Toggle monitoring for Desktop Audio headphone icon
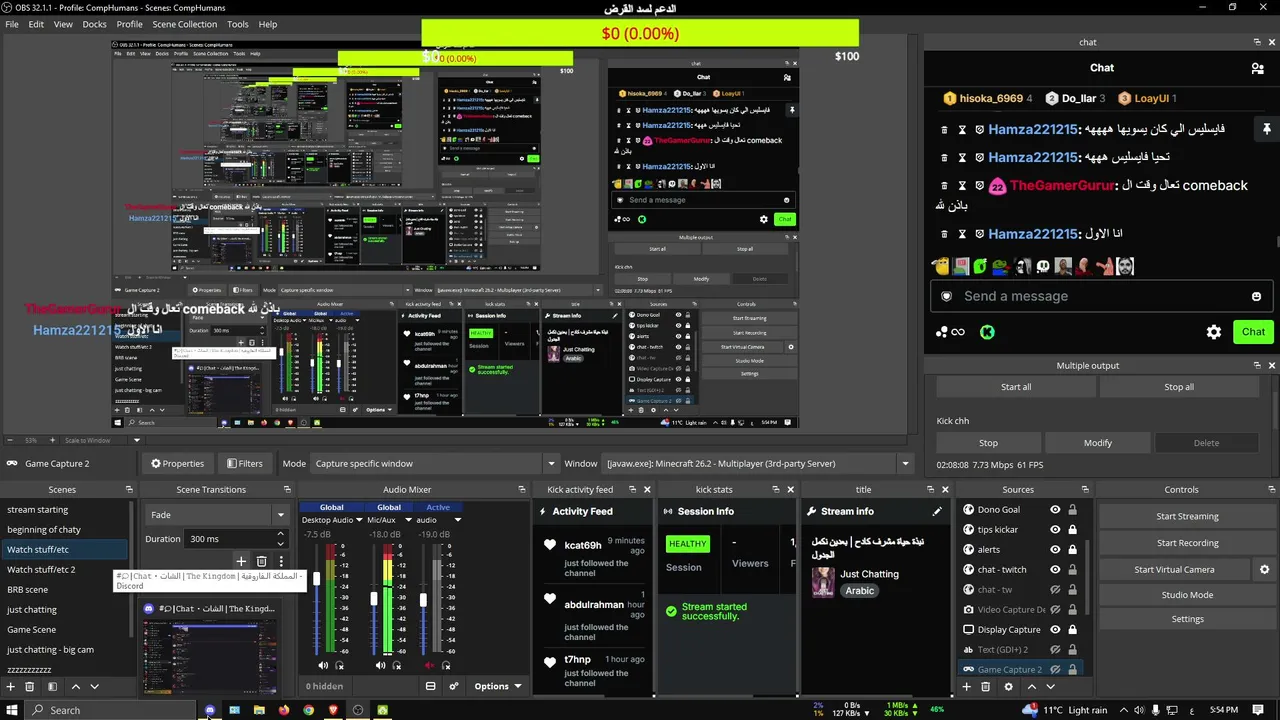 [340, 666]
